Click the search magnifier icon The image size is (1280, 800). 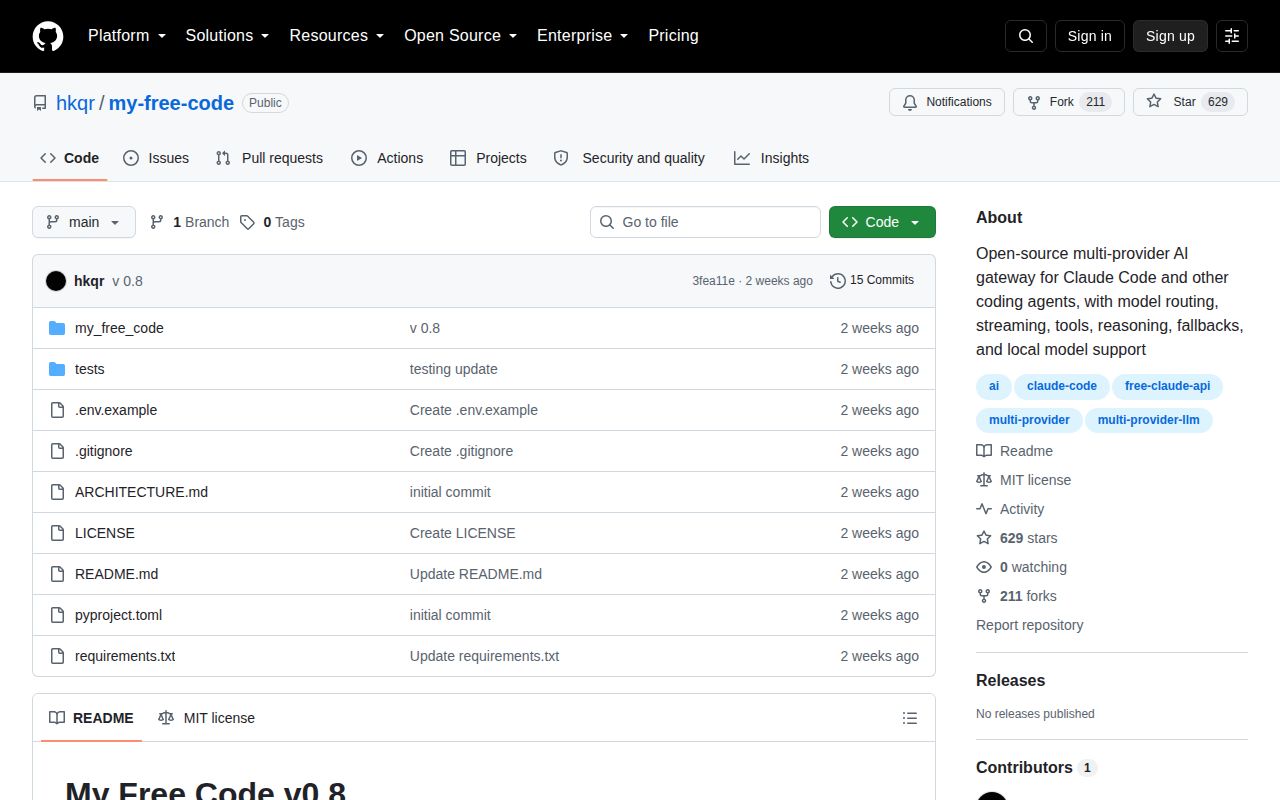[1026, 36]
